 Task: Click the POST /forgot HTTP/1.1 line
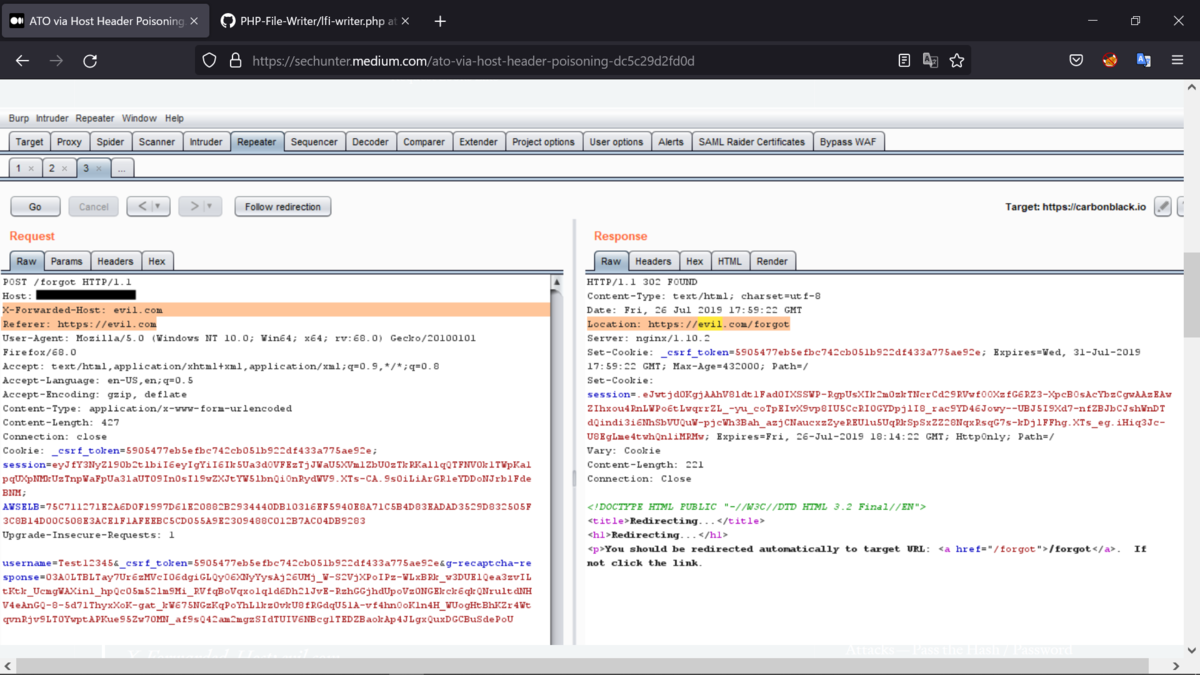tap(67, 282)
